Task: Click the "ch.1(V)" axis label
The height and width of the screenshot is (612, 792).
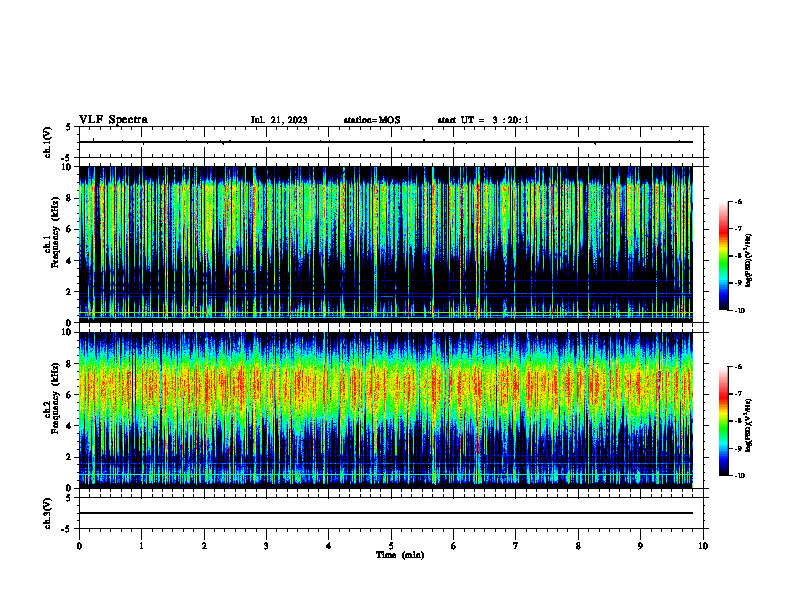Action: pyautogui.click(x=48, y=142)
